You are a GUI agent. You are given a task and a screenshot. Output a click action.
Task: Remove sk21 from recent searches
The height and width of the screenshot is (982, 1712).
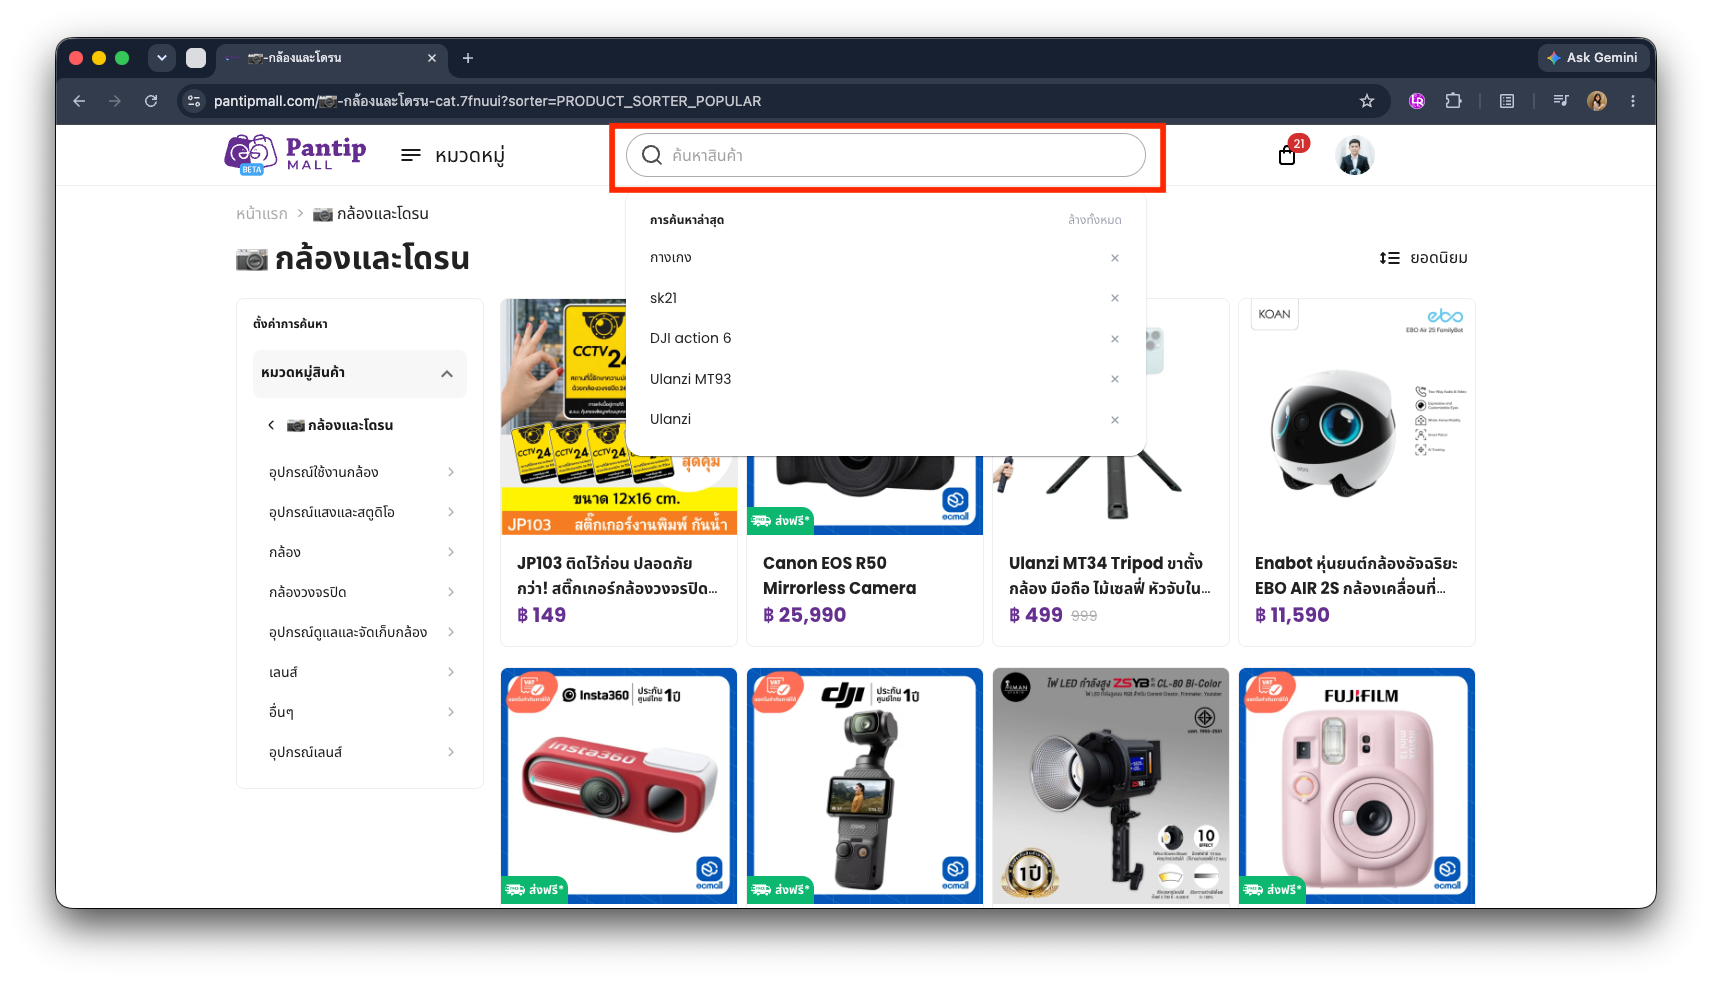1115,298
